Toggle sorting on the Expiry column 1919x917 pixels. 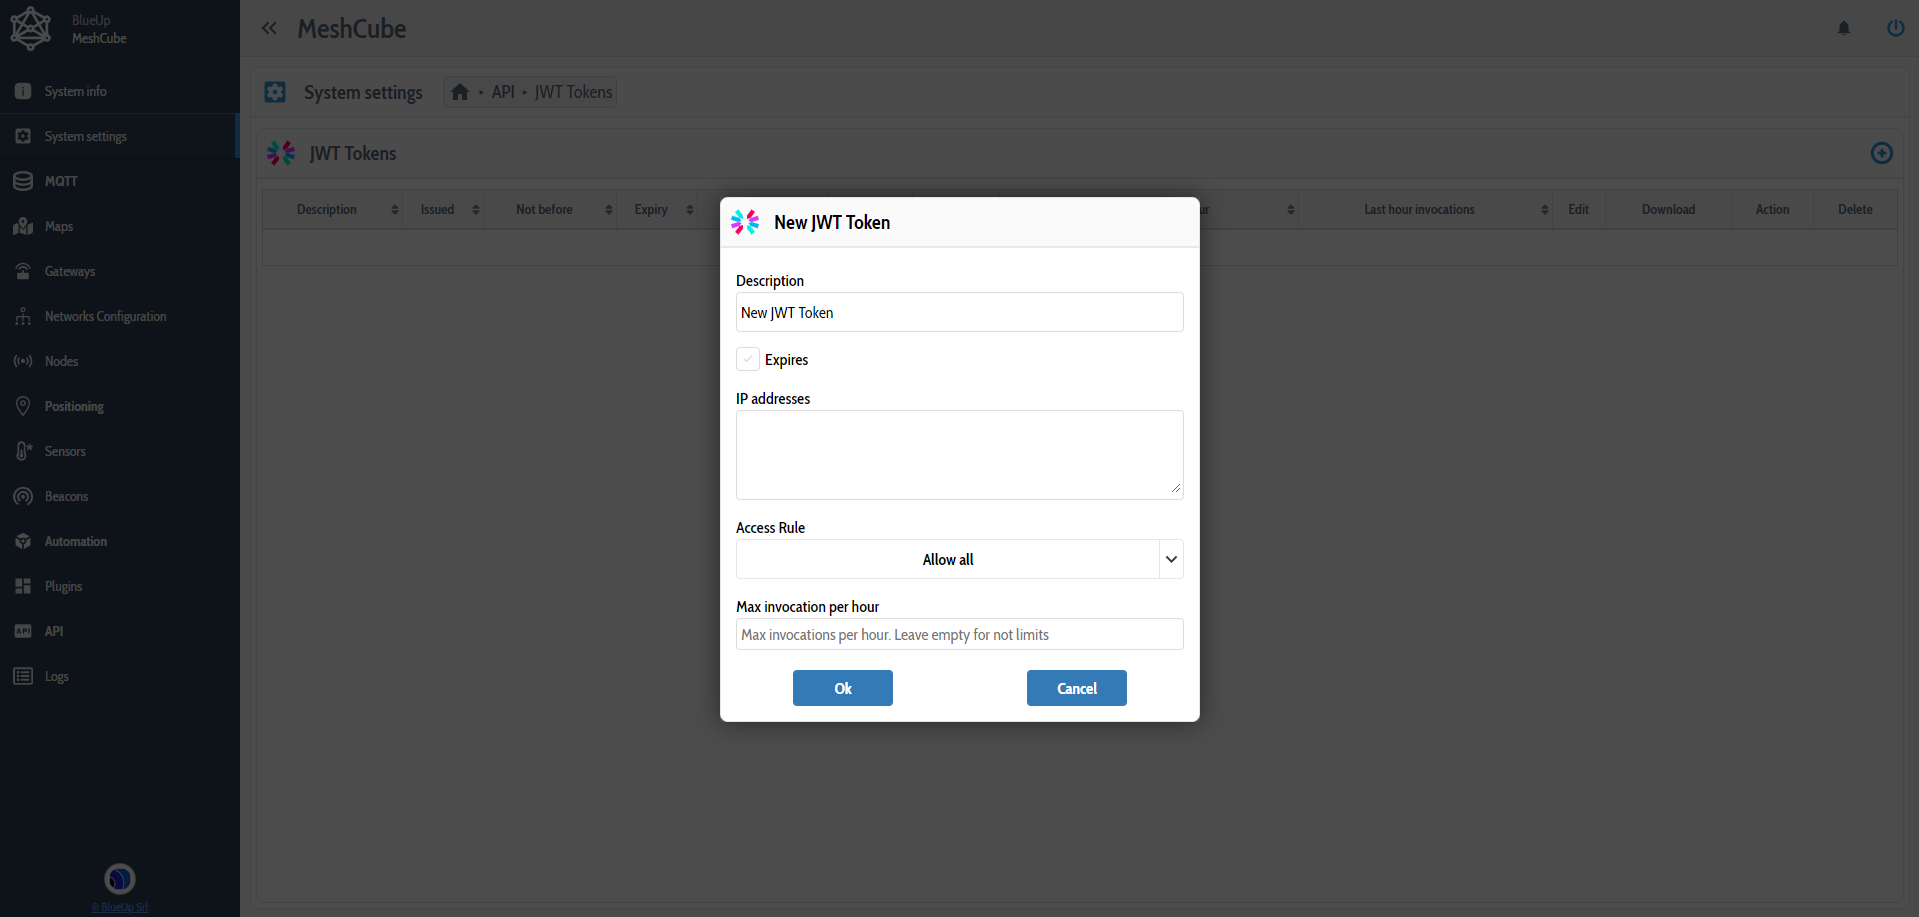pos(690,209)
